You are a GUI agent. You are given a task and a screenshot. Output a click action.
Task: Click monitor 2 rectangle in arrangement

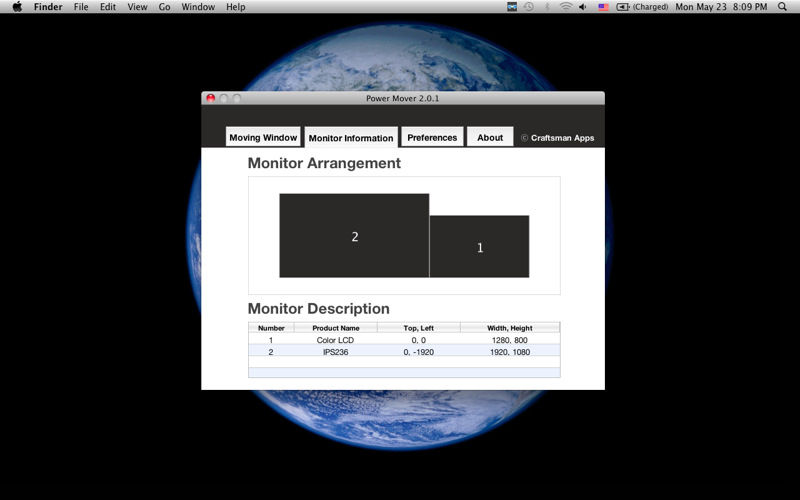(x=354, y=236)
